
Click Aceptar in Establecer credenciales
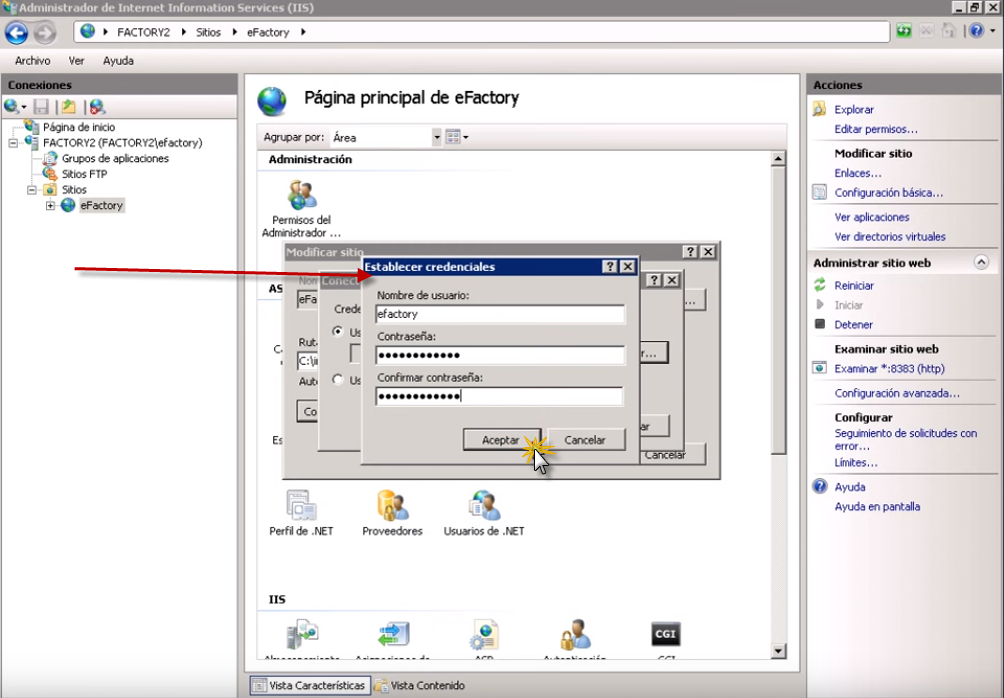[501, 440]
